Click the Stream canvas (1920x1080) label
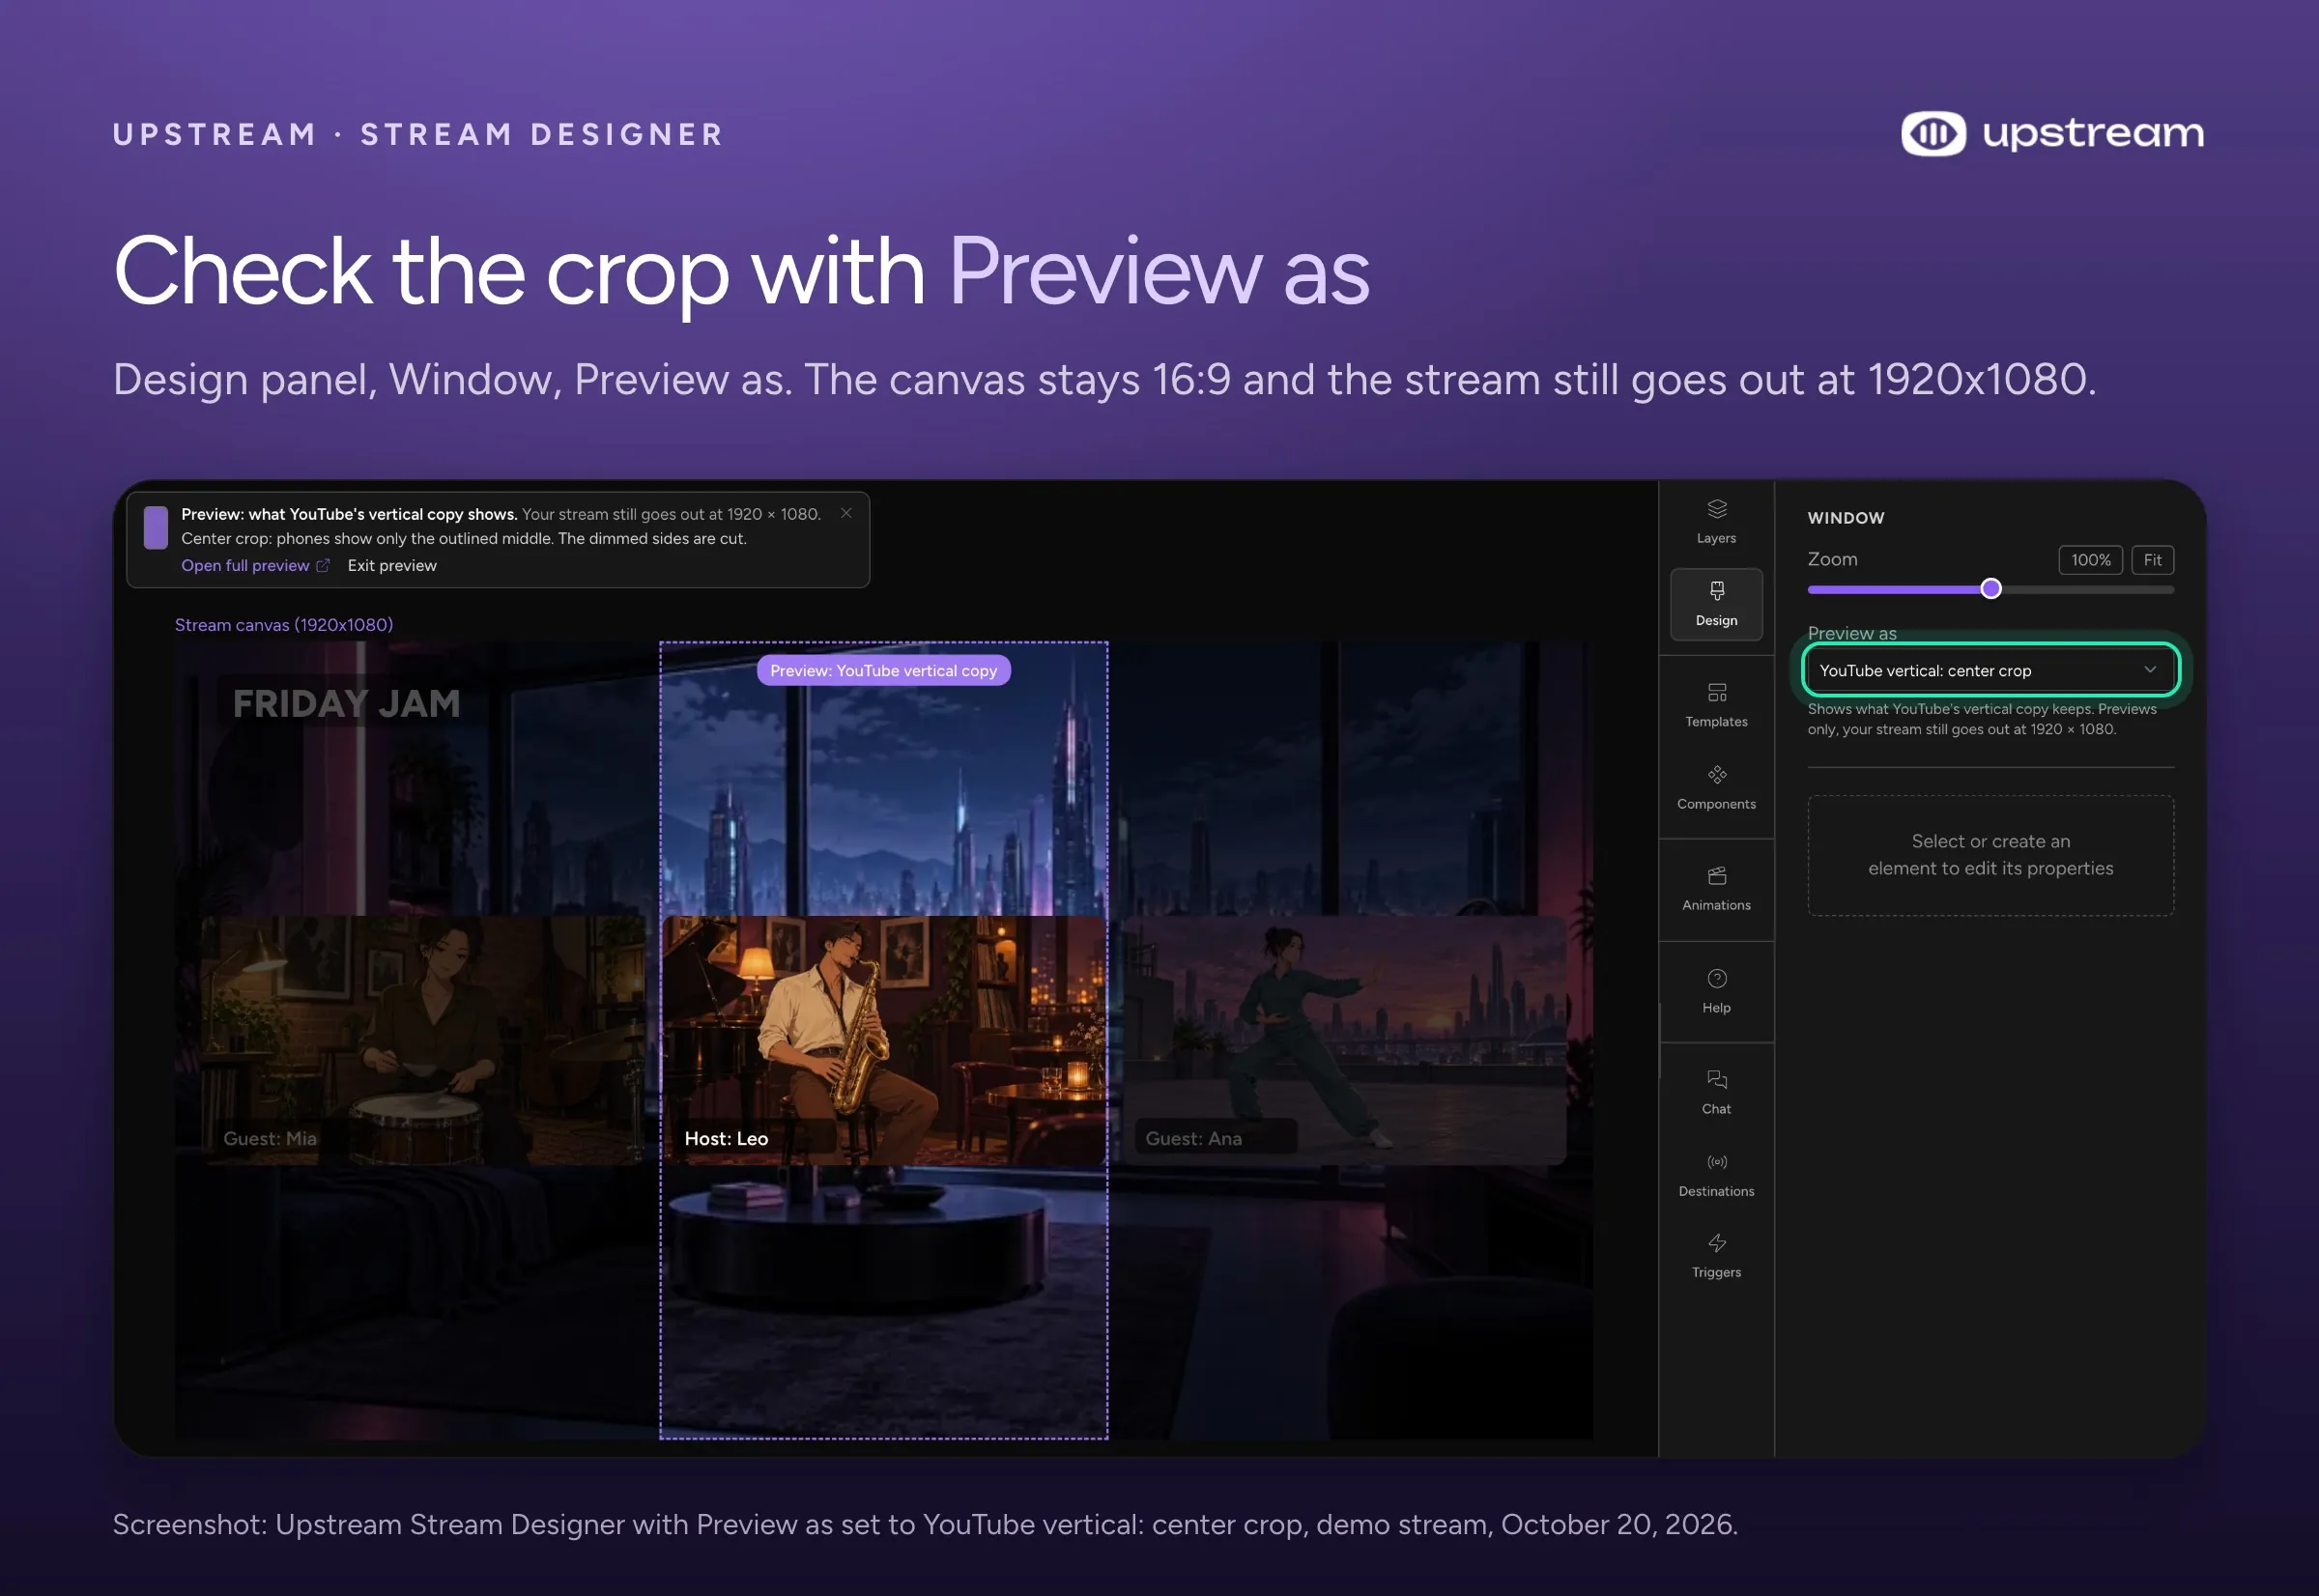This screenshot has width=2319, height=1596. [284, 624]
